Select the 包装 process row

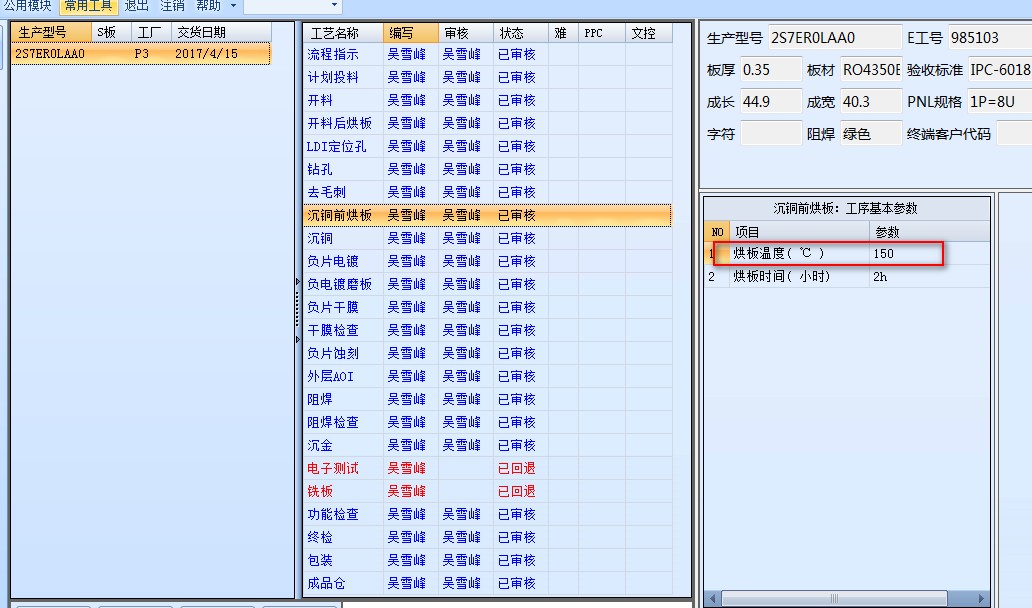(488, 561)
